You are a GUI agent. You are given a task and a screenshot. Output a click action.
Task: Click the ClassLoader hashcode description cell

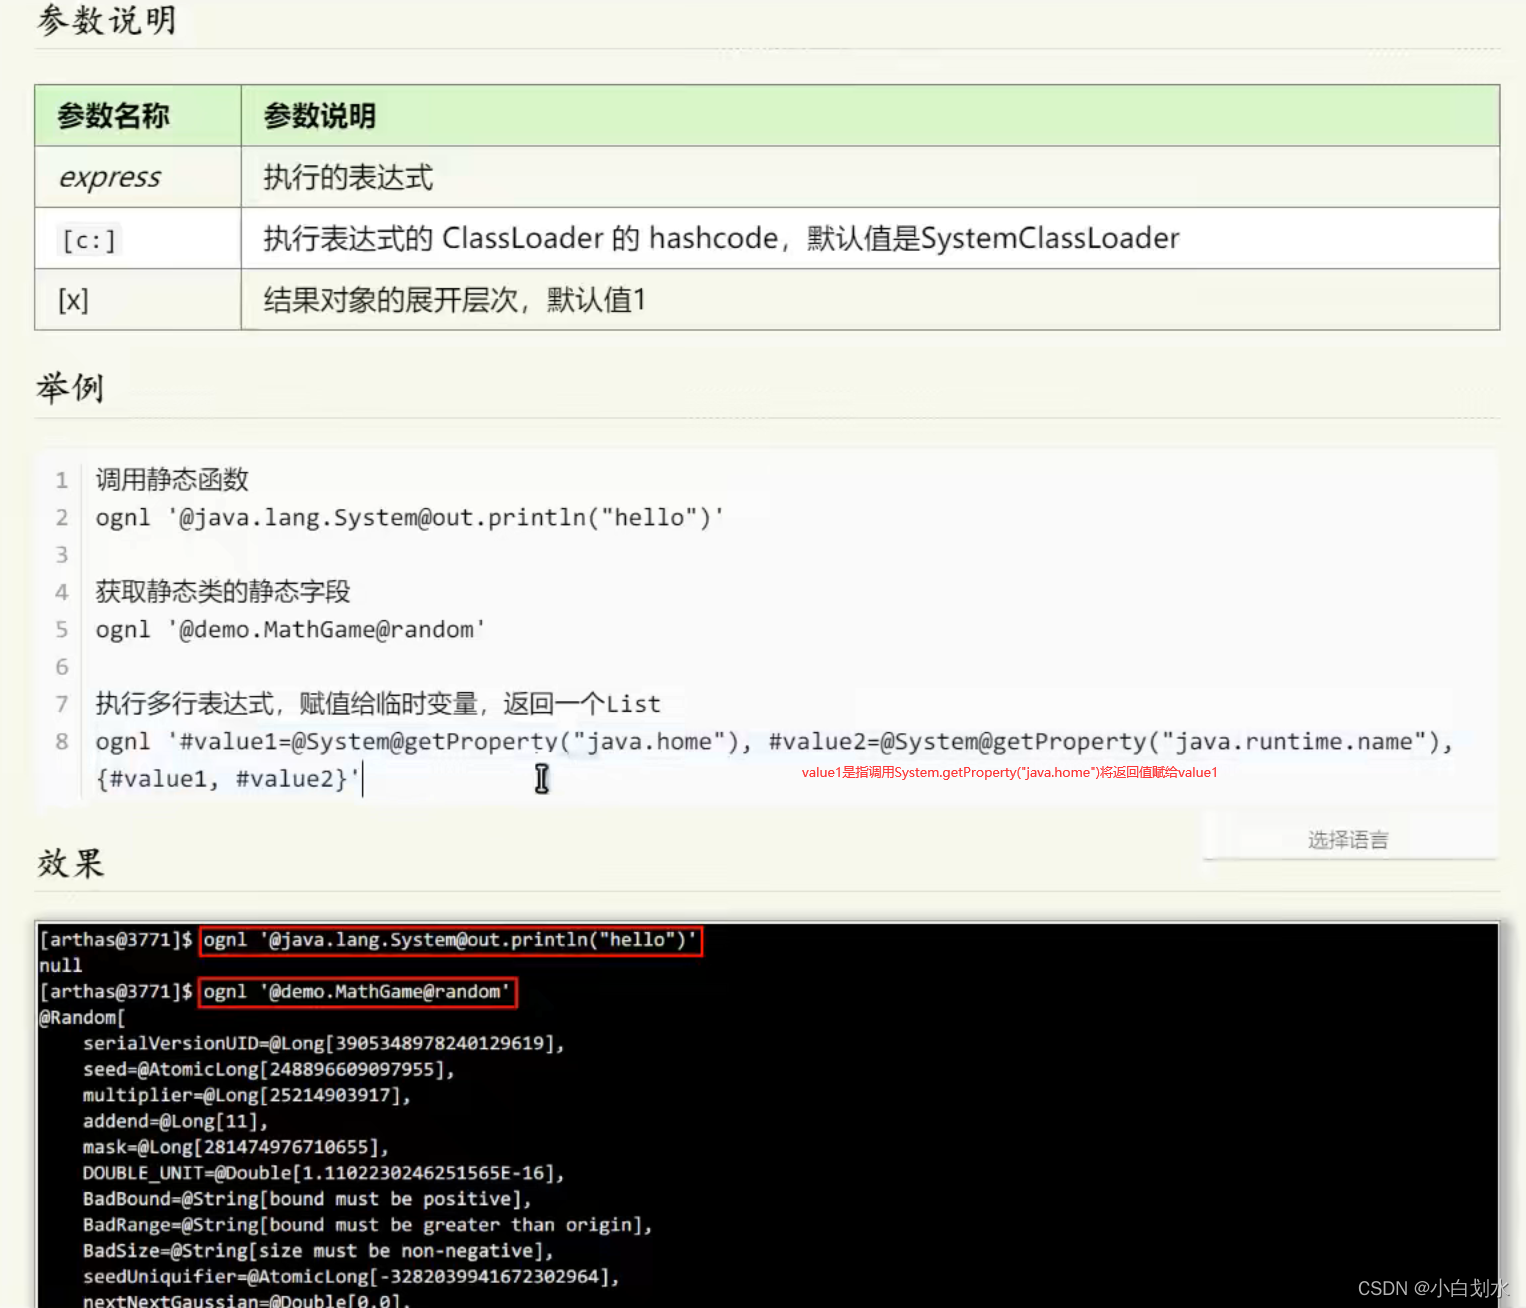click(870, 239)
